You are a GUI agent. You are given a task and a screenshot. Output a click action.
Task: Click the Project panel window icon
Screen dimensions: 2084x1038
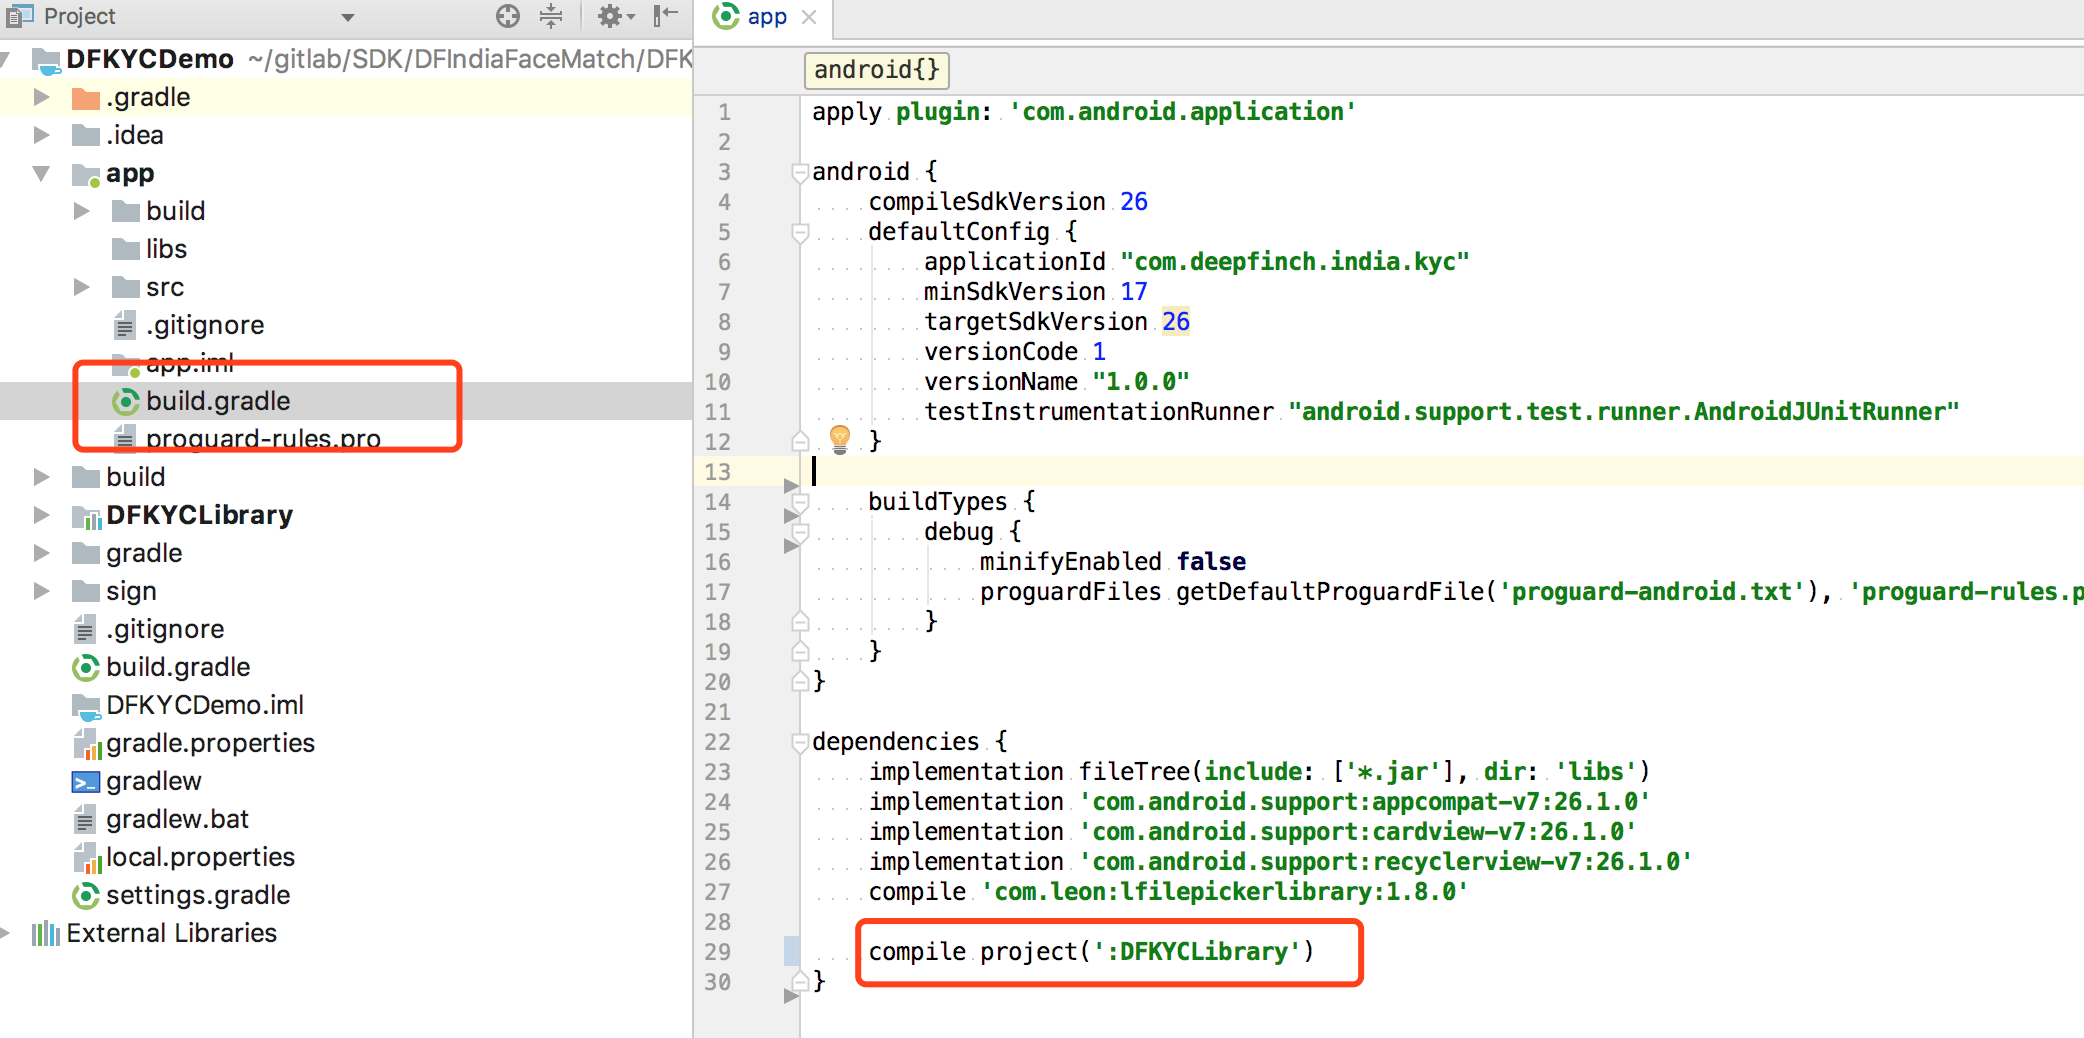(20, 15)
